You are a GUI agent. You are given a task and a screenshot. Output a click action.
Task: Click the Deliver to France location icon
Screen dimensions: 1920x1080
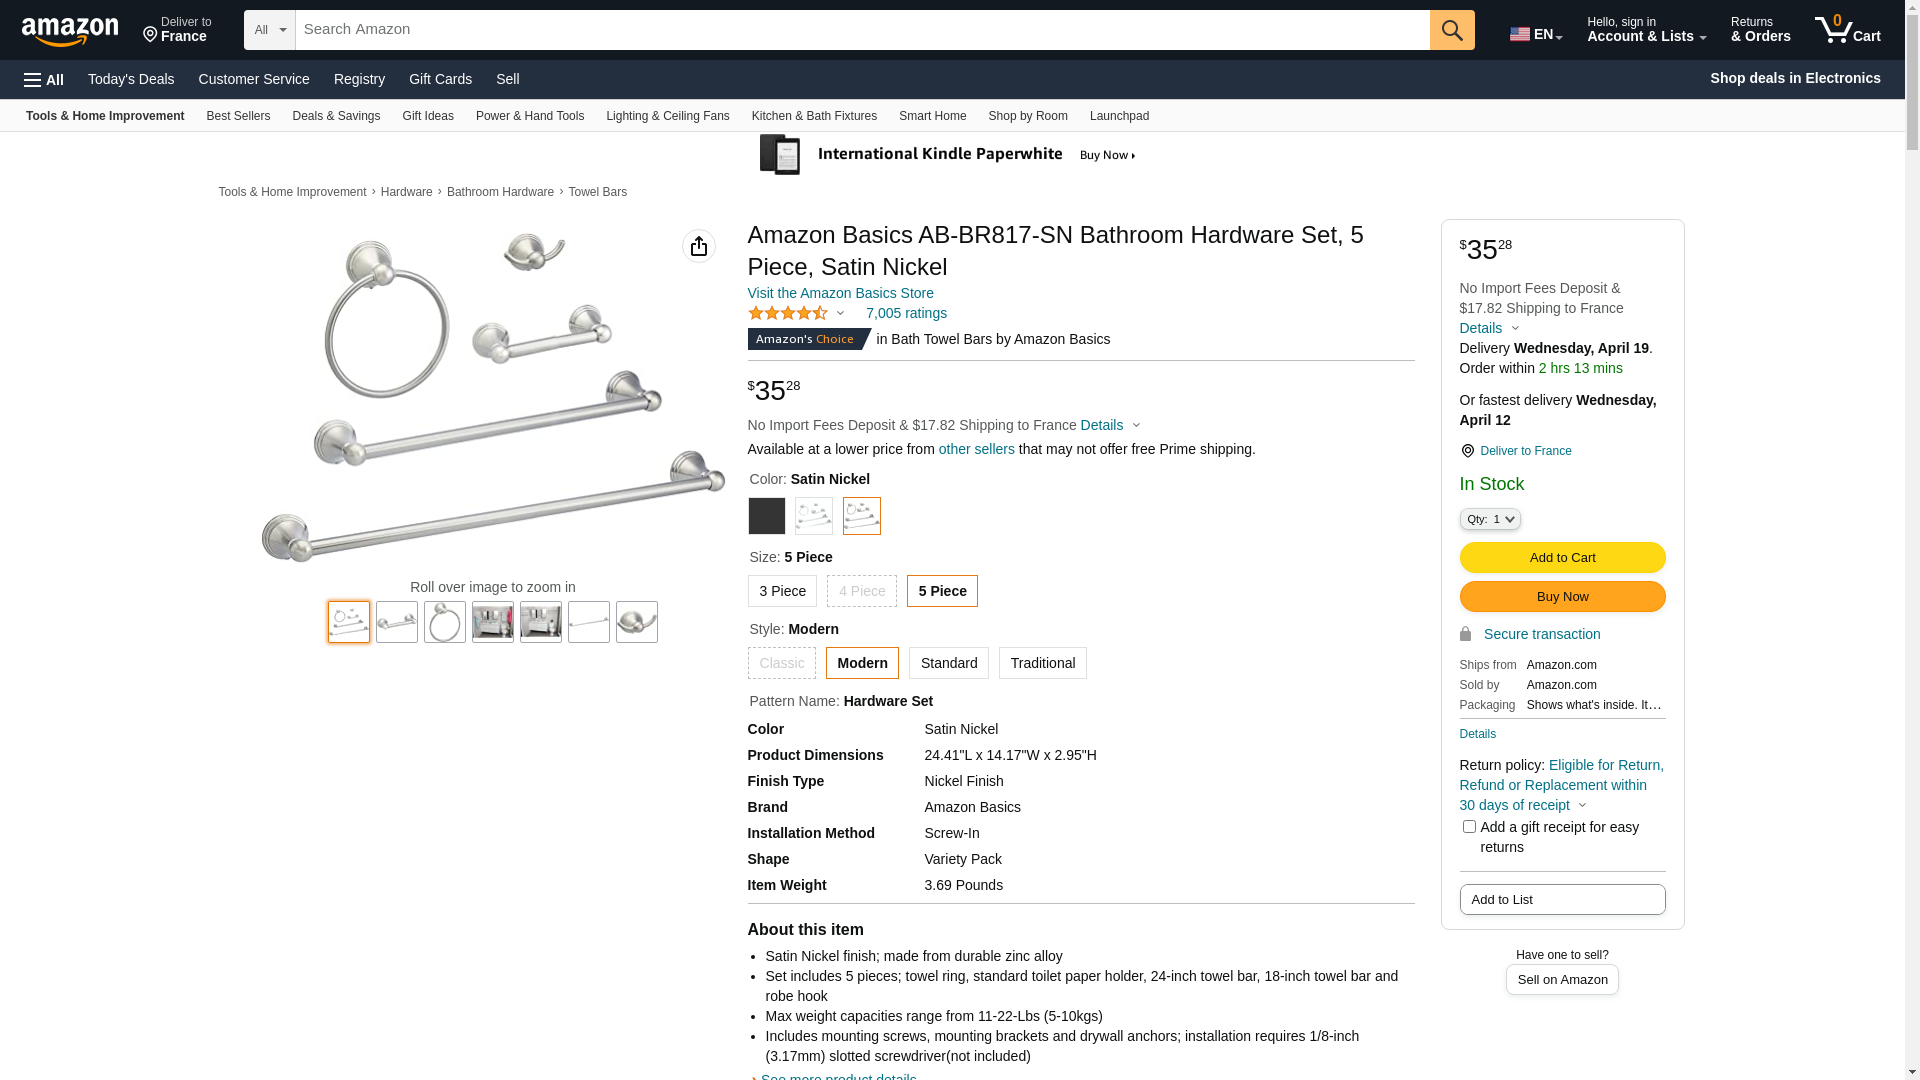[x=1467, y=451]
